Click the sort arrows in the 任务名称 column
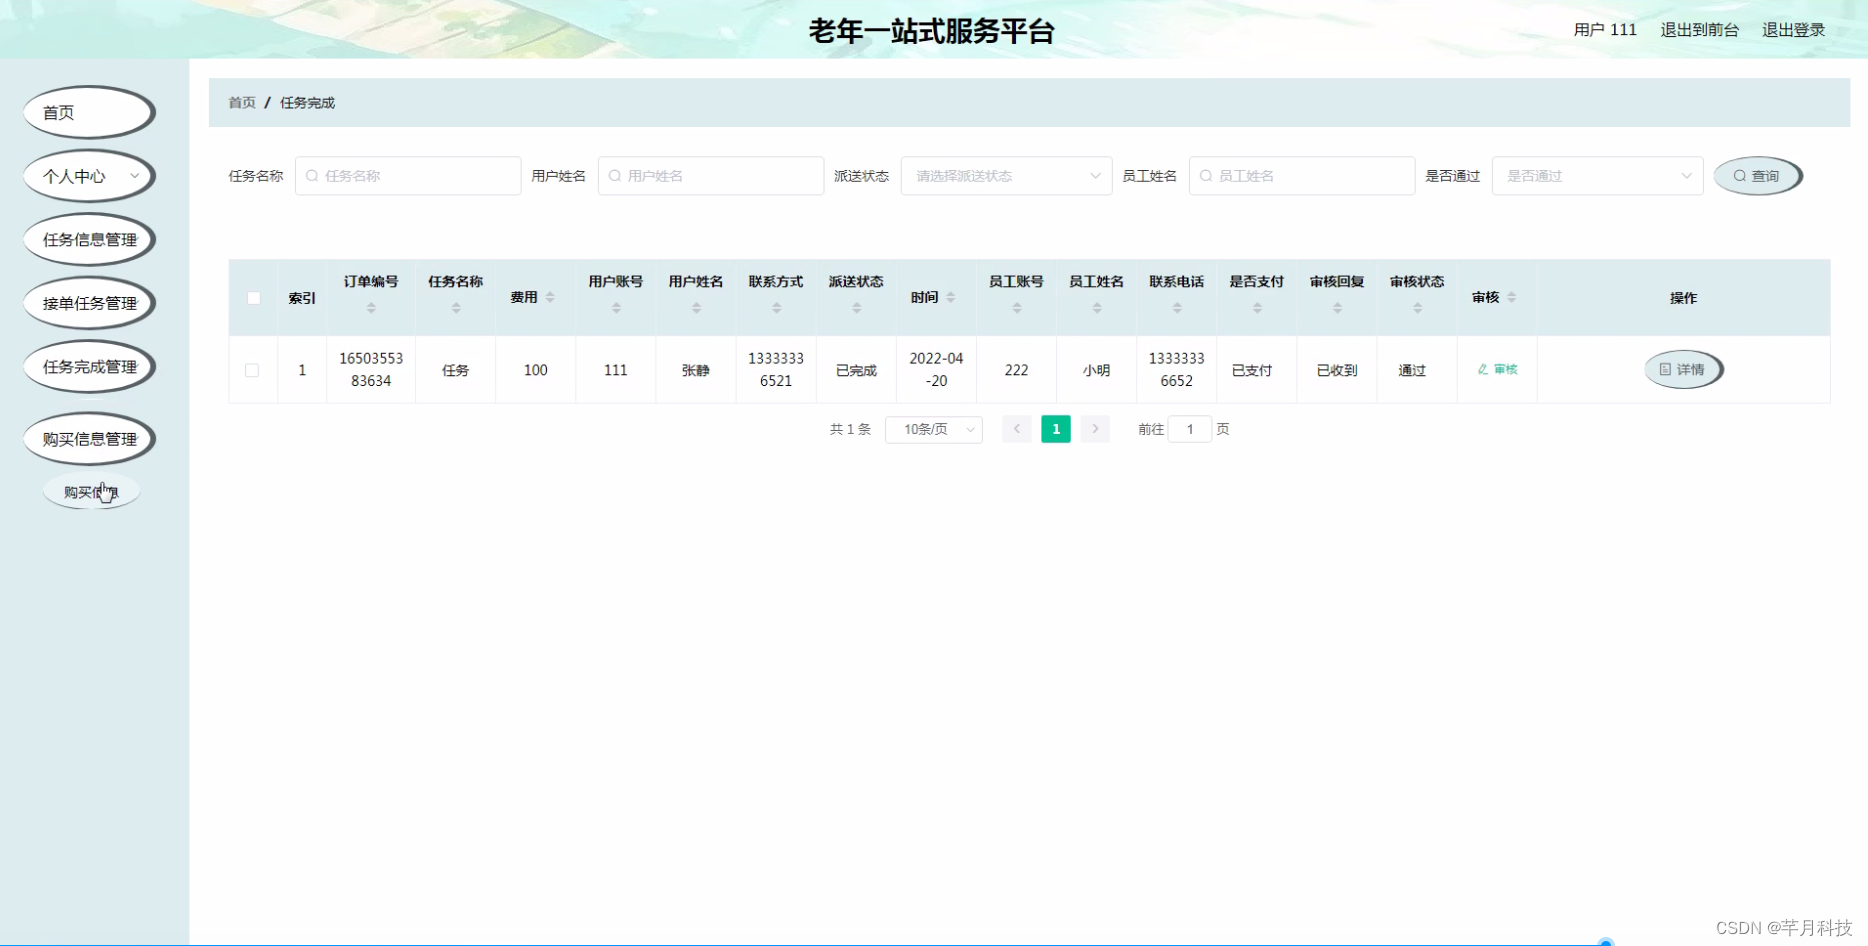The height and width of the screenshot is (946, 1868). click(x=456, y=308)
